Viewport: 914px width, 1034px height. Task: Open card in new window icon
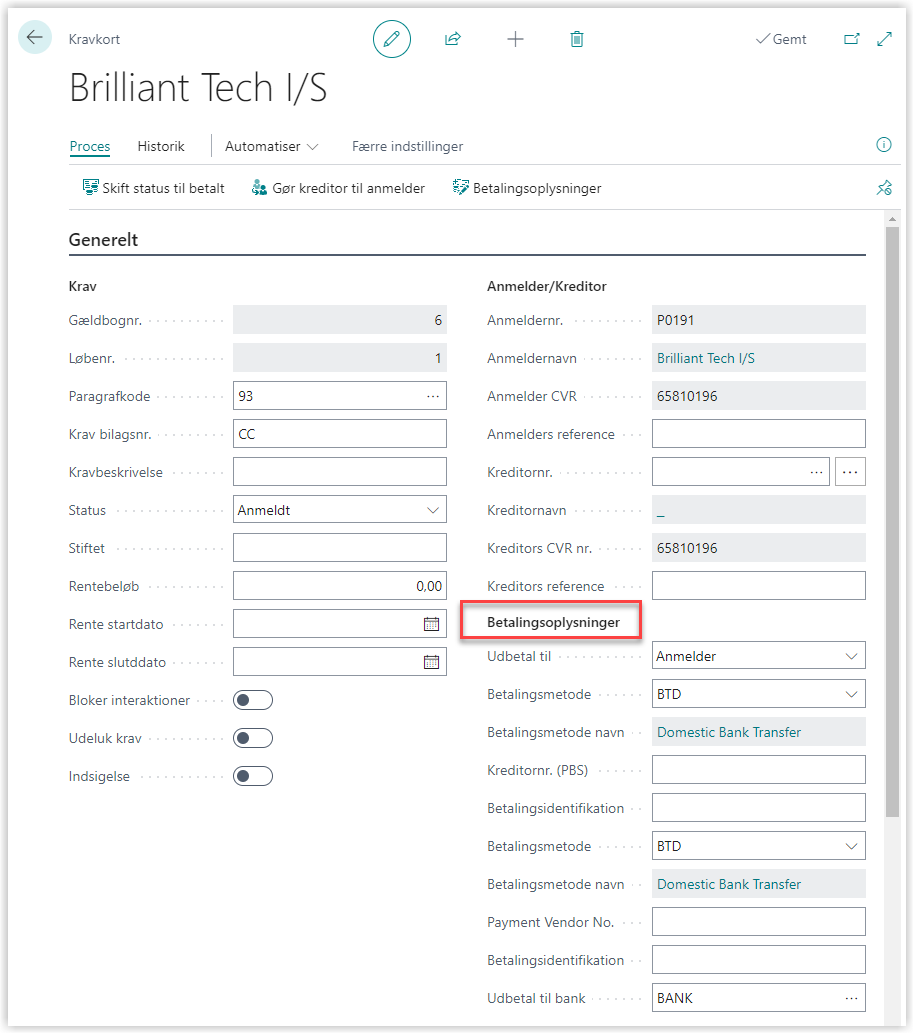[x=852, y=39]
